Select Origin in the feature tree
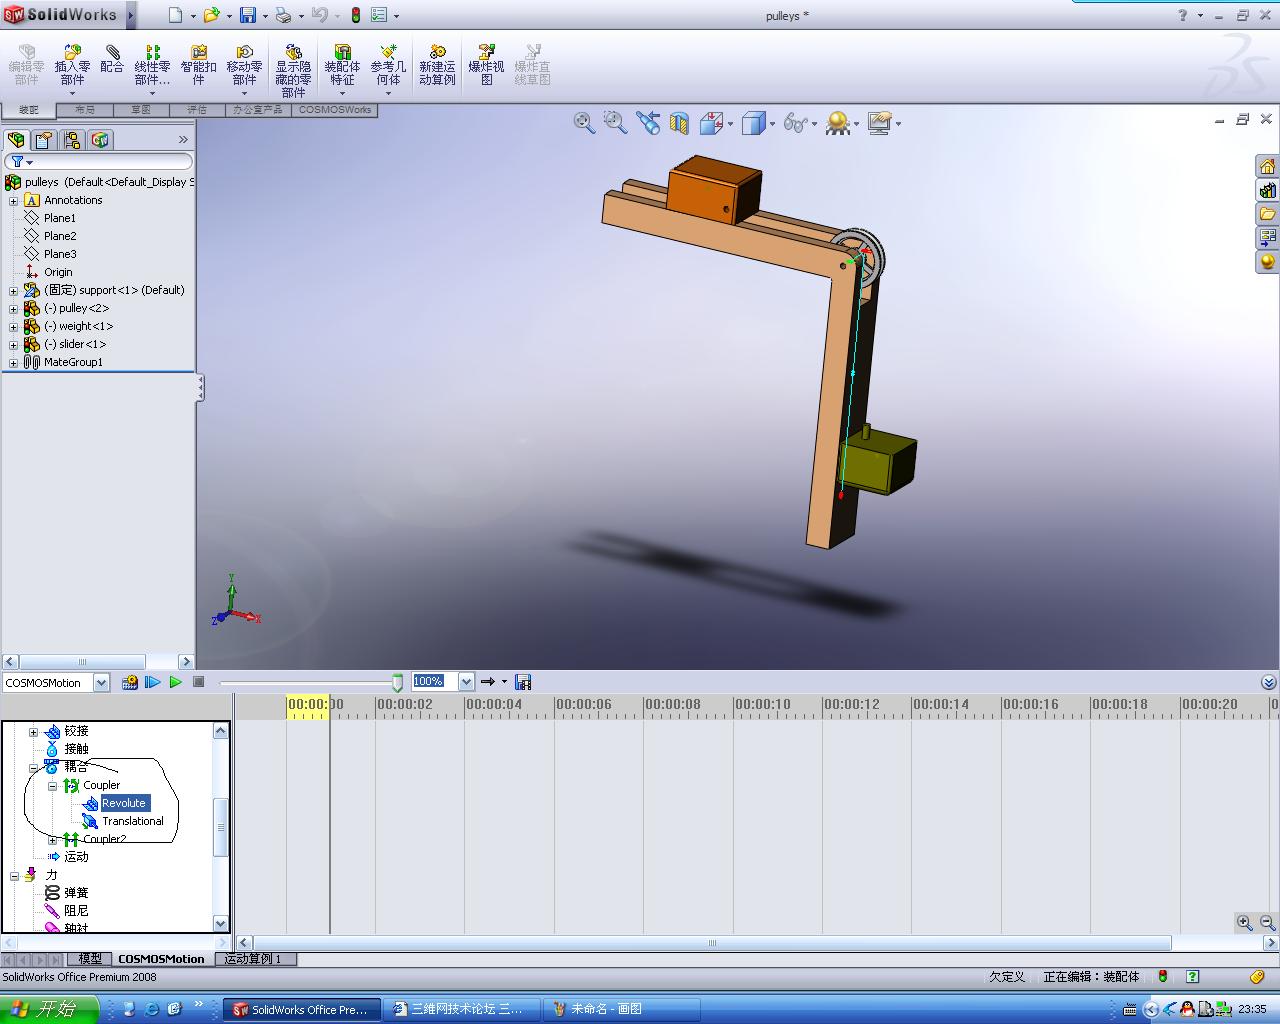The height and width of the screenshot is (1024, 1280). (57, 272)
